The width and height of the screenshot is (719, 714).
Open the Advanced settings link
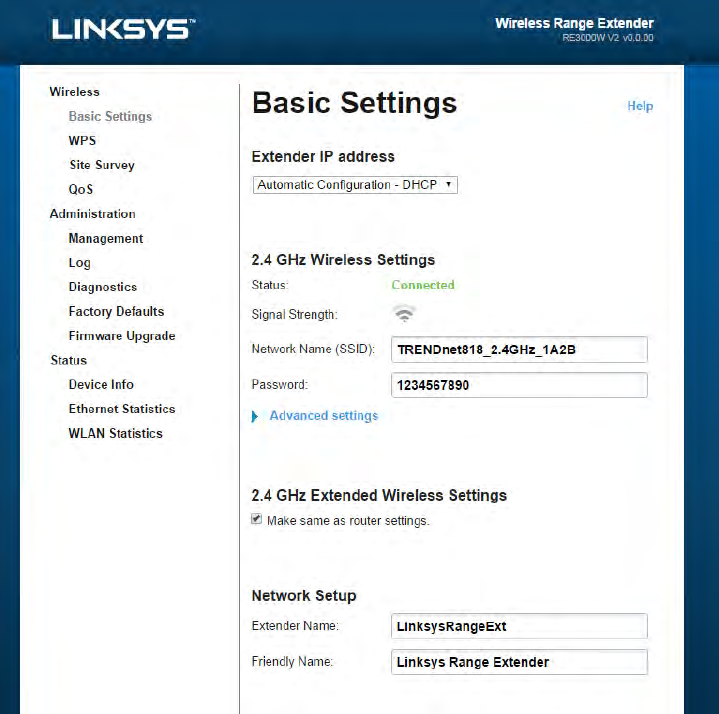click(x=324, y=415)
